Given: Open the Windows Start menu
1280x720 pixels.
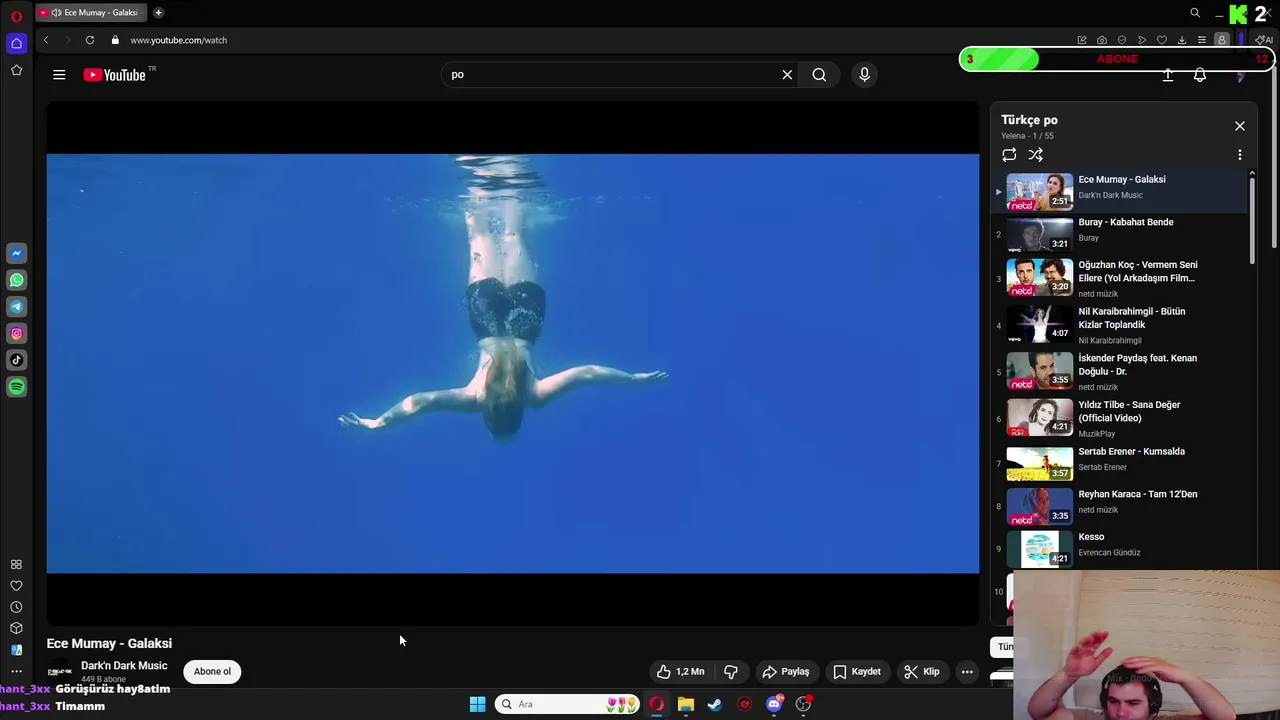Looking at the screenshot, I should click(477, 704).
